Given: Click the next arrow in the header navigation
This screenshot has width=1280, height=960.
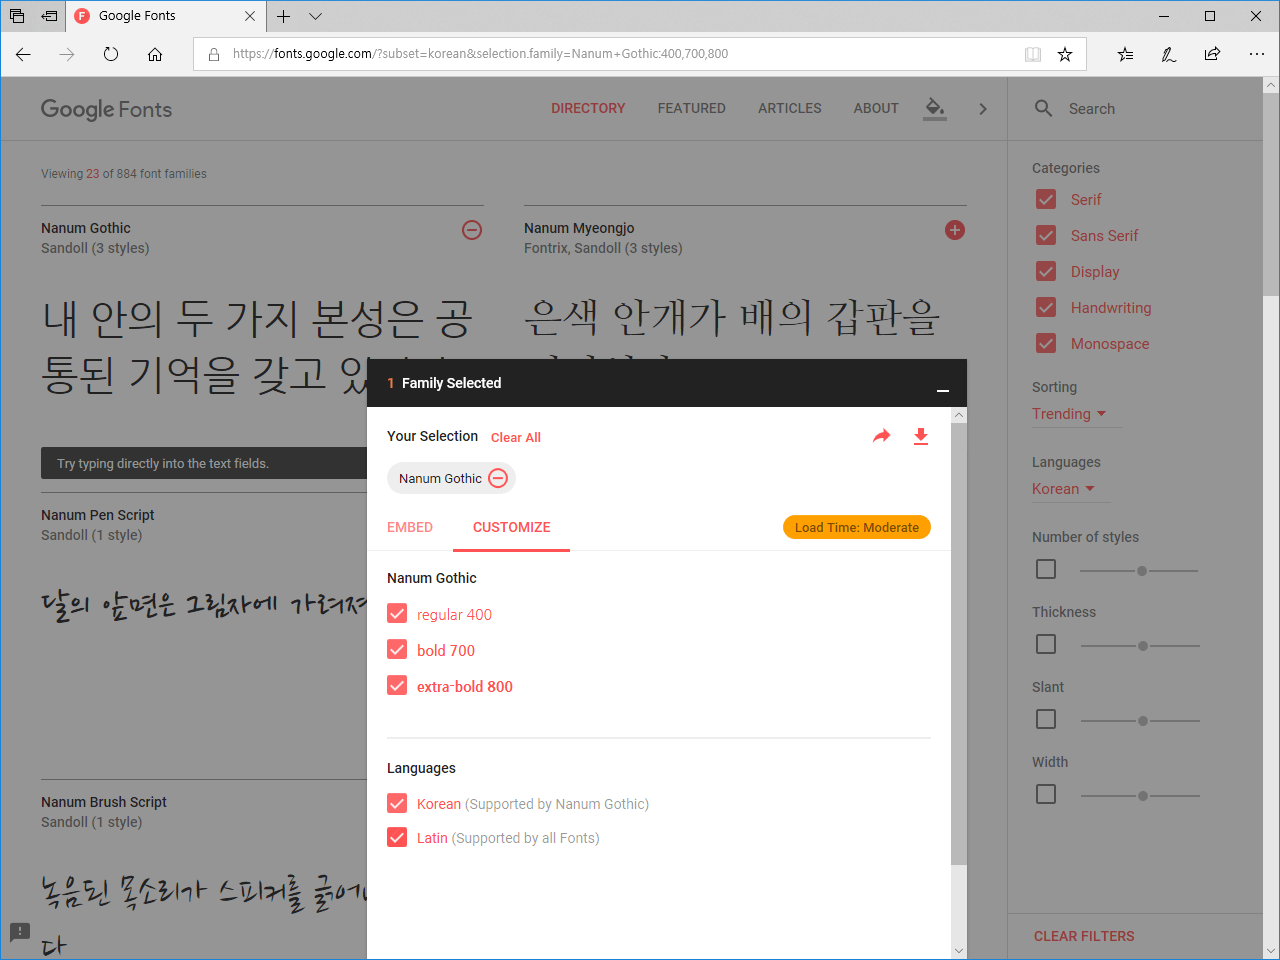Looking at the screenshot, I should (x=983, y=109).
